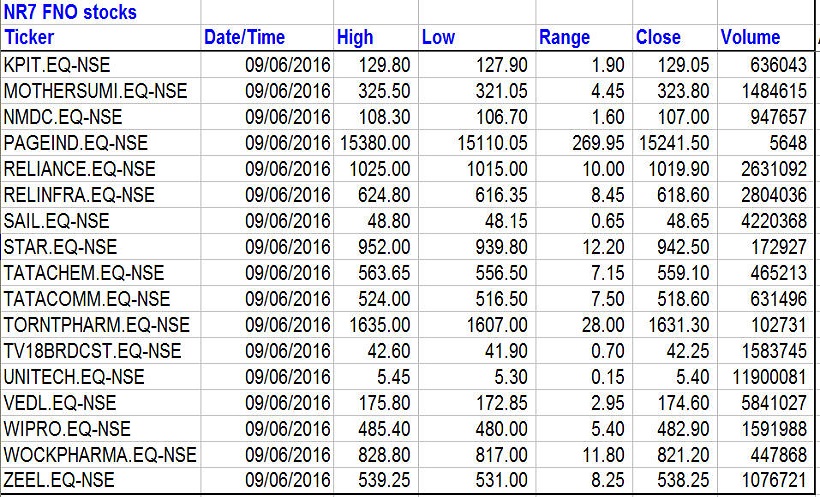Select the KPIT.EQ-NSE ticker cell
The image size is (820, 497).
coord(58,65)
